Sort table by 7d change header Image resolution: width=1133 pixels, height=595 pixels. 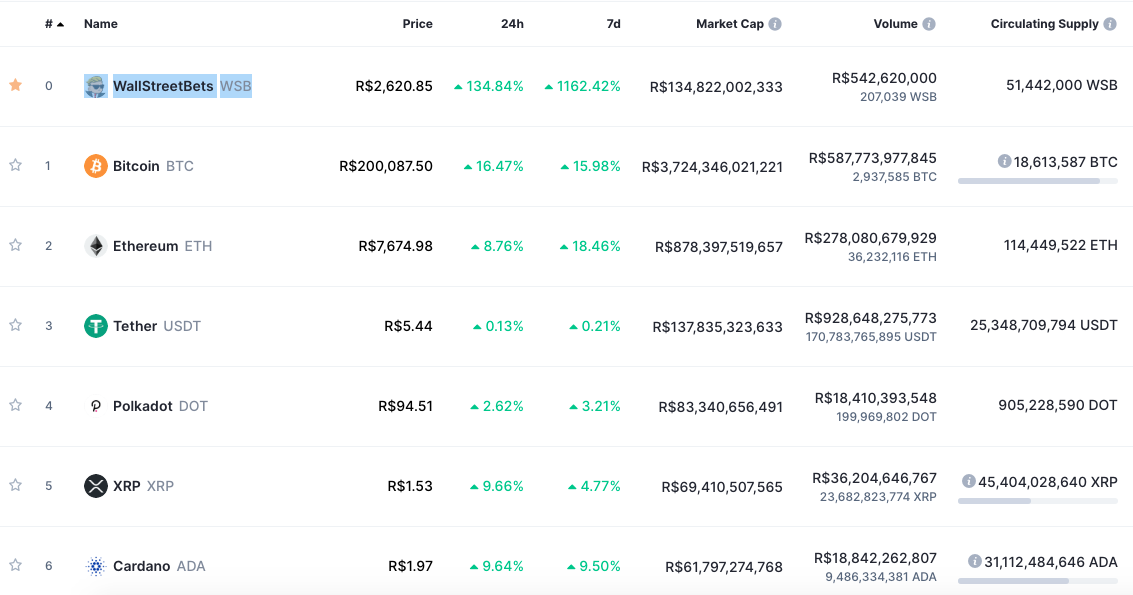(613, 24)
